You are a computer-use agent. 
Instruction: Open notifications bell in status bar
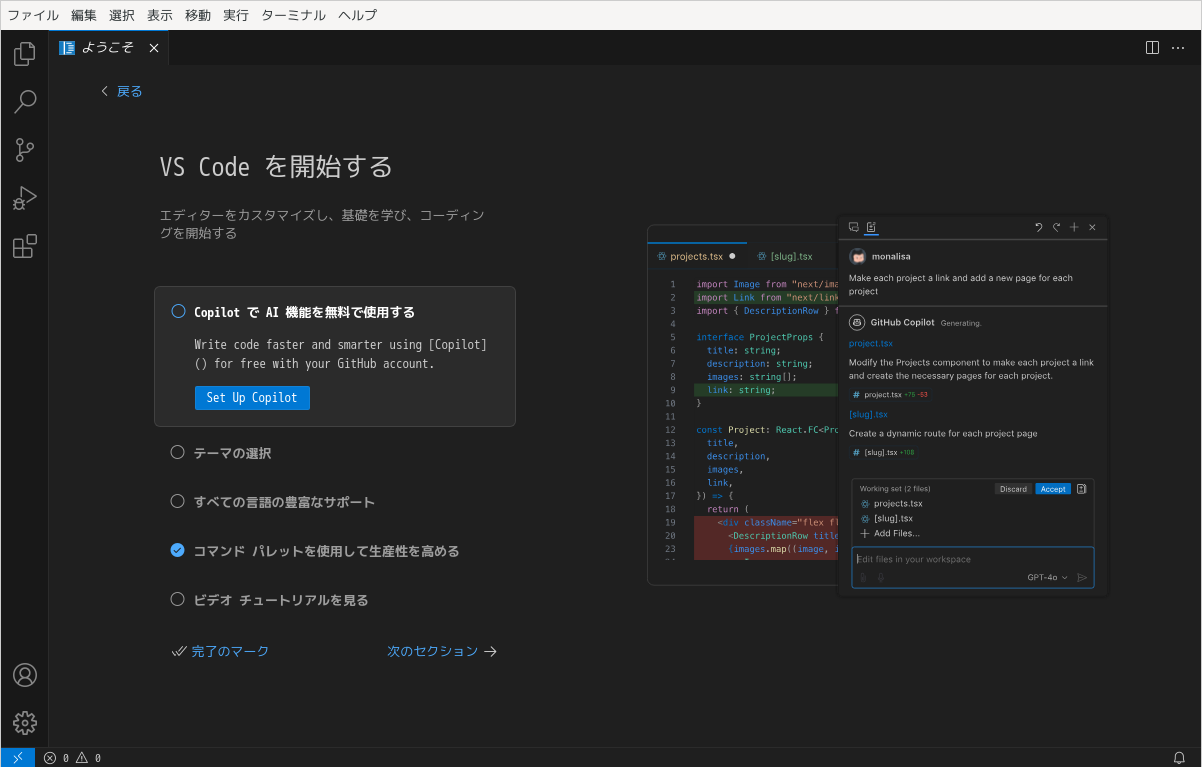click(1179, 758)
